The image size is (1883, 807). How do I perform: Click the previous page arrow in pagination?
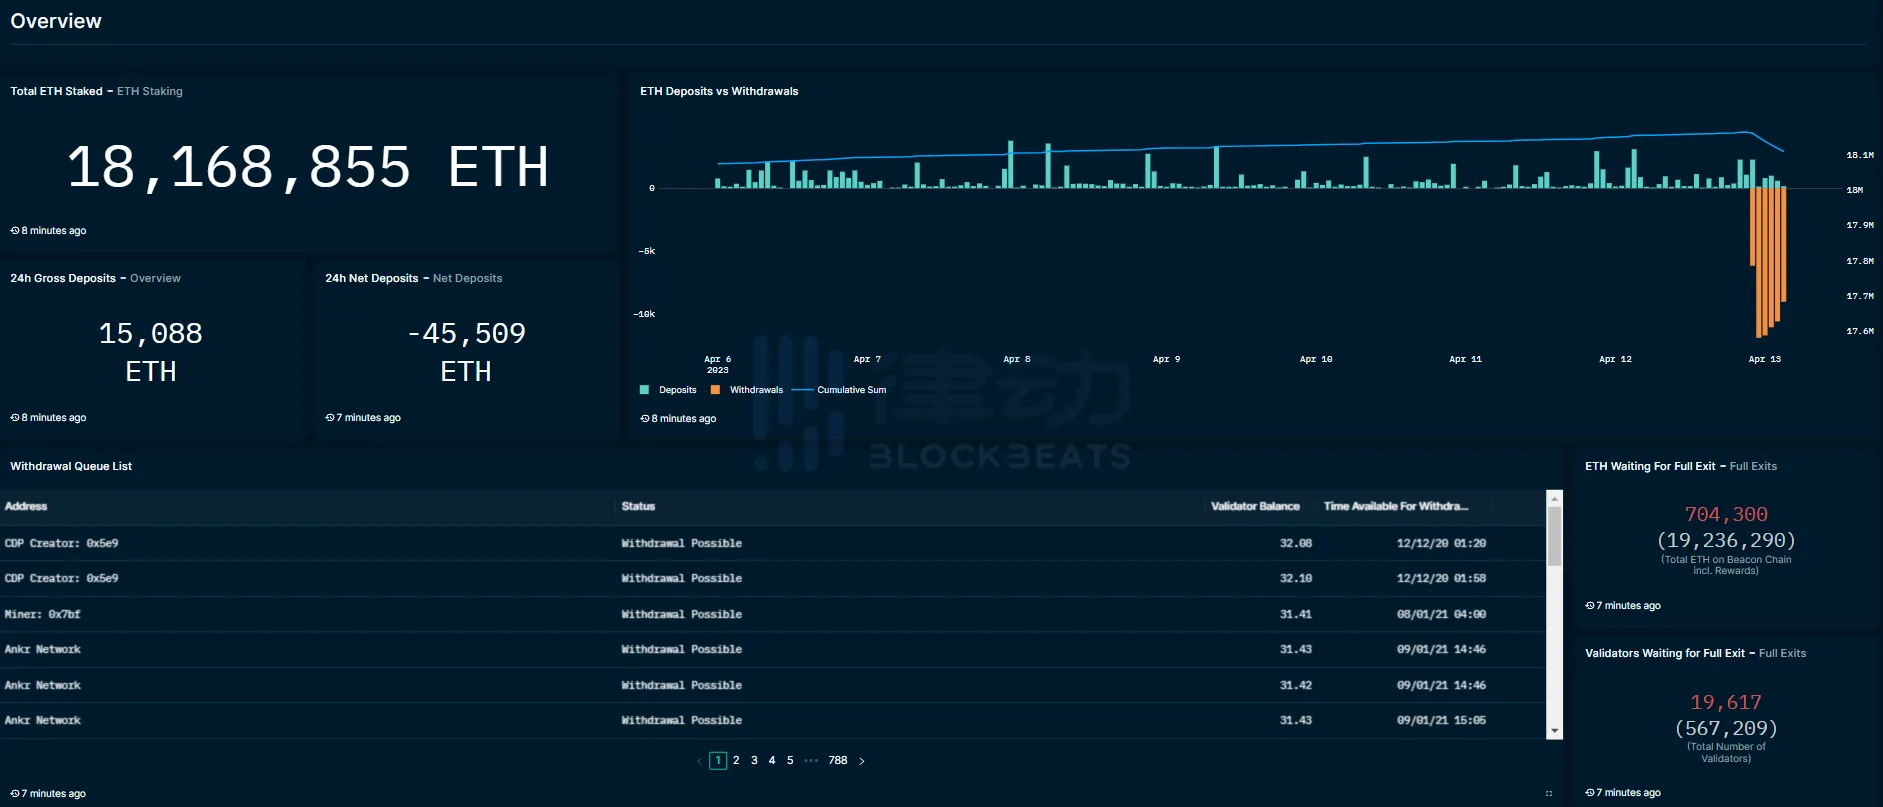tap(699, 761)
